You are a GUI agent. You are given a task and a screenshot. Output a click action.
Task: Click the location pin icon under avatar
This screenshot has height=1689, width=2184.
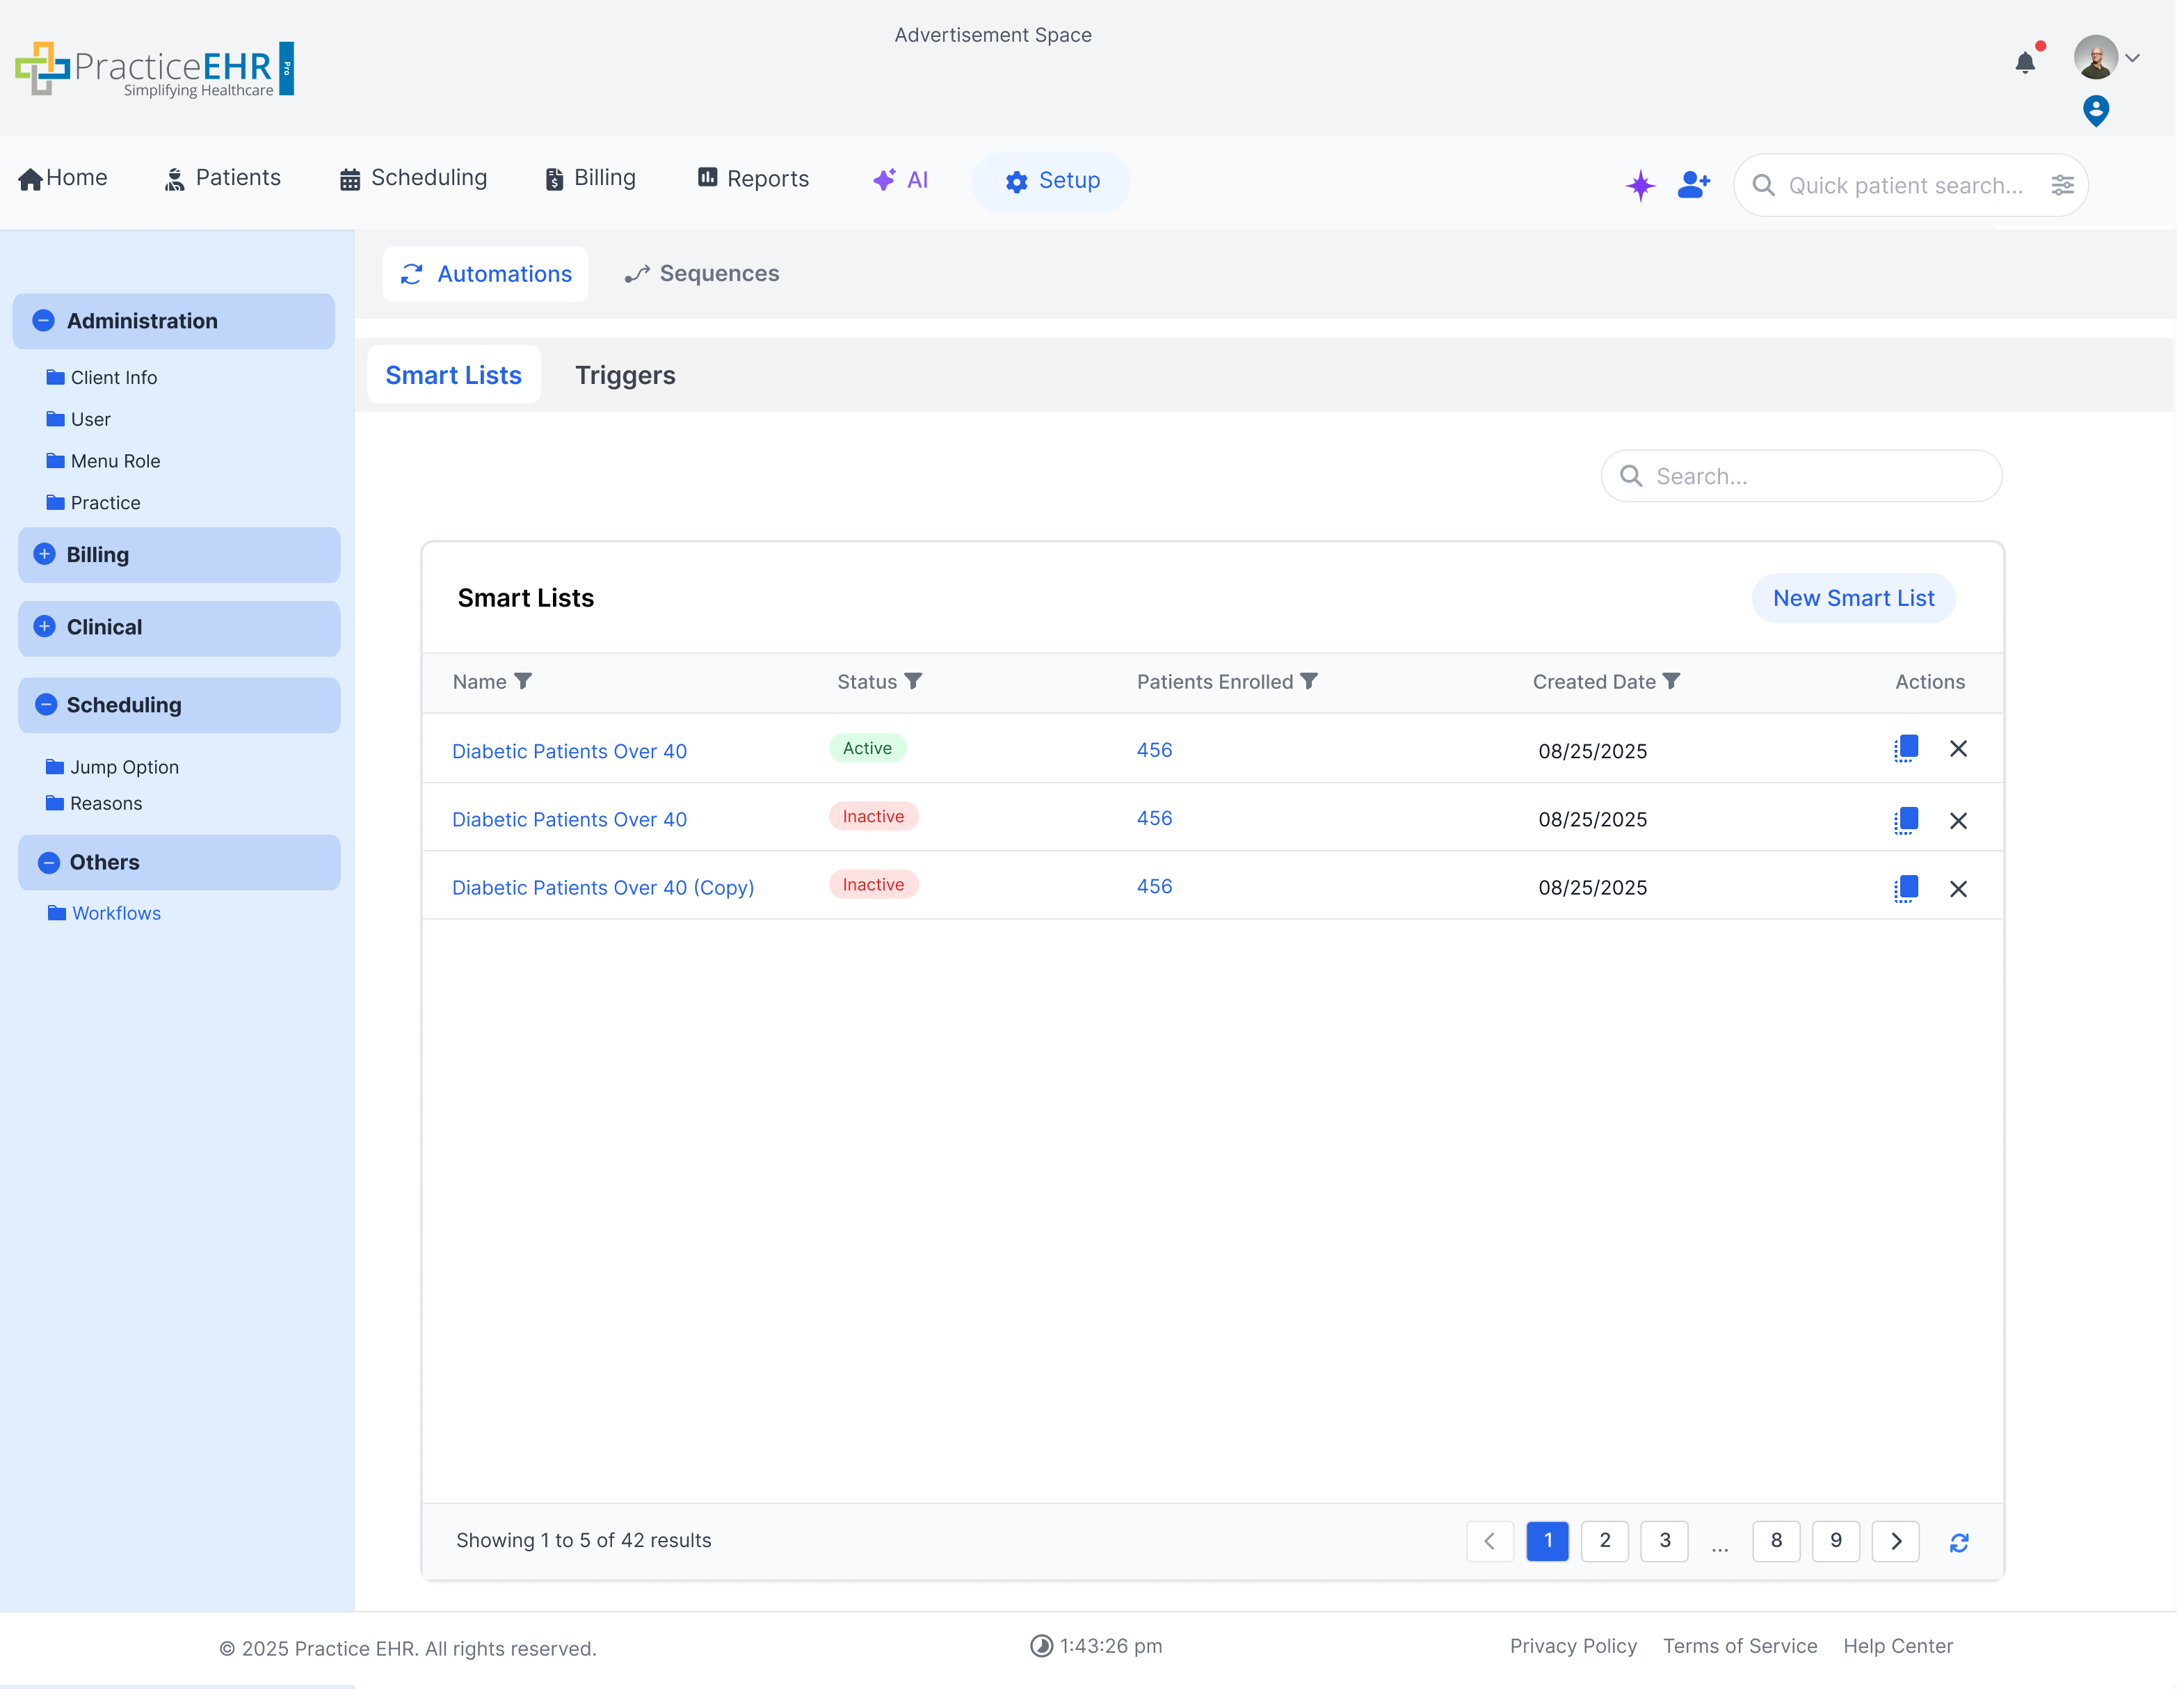pyautogui.click(x=2095, y=111)
